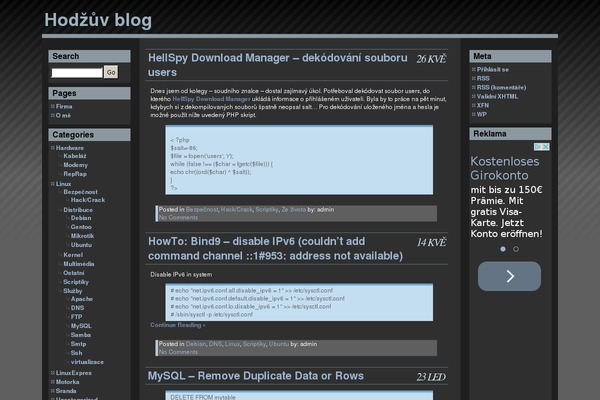Screen dimensions: 600x400
Task: Click the Přihlásit se login link
Action: pos(493,70)
